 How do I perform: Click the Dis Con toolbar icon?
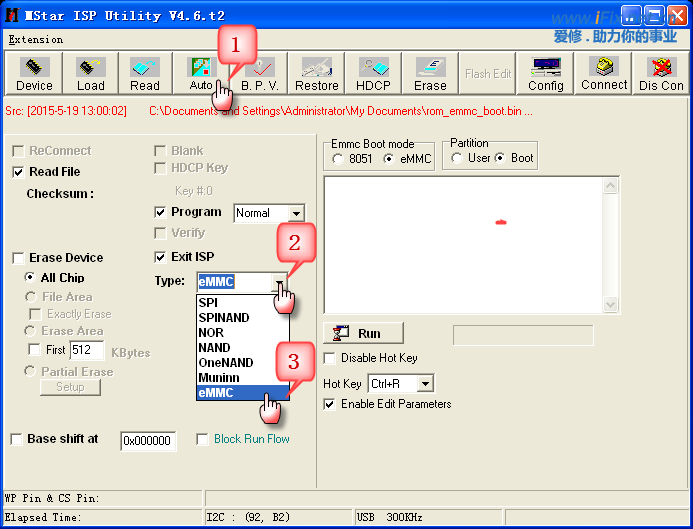click(x=661, y=74)
